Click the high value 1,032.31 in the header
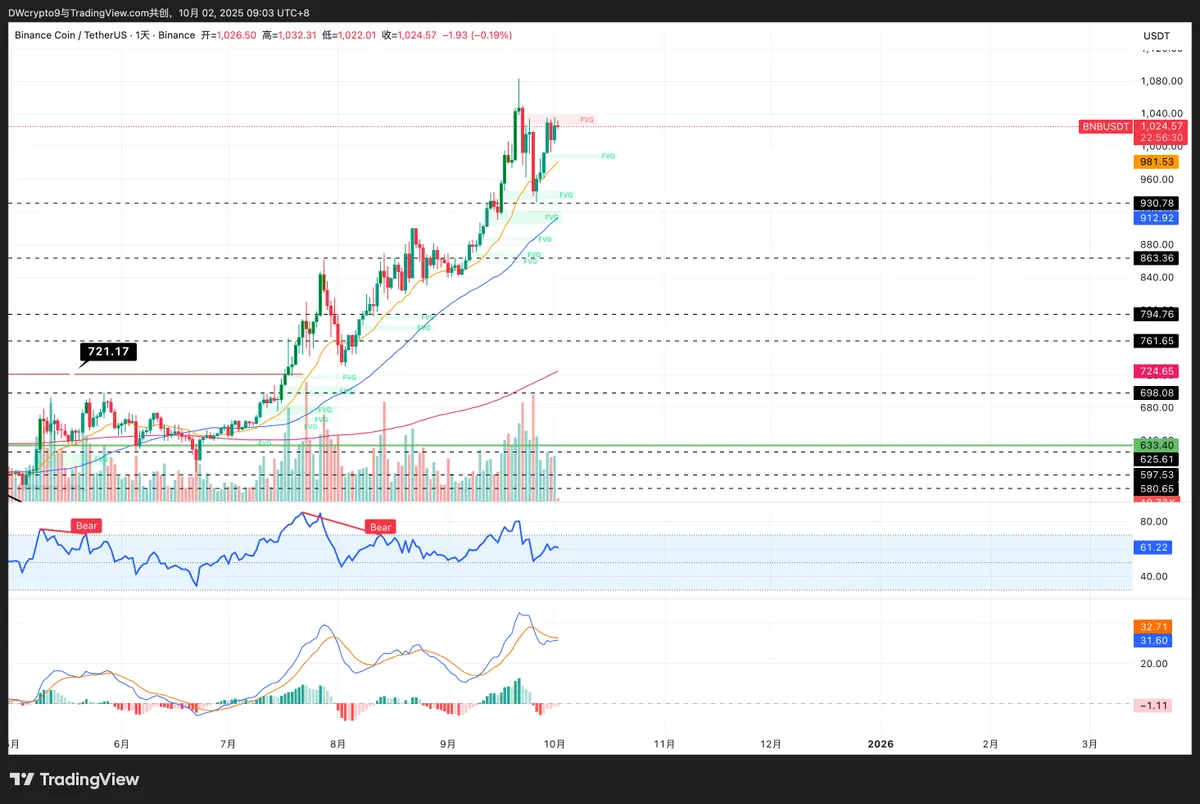The width and height of the screenshot is (1200, 804). point(297,35)
